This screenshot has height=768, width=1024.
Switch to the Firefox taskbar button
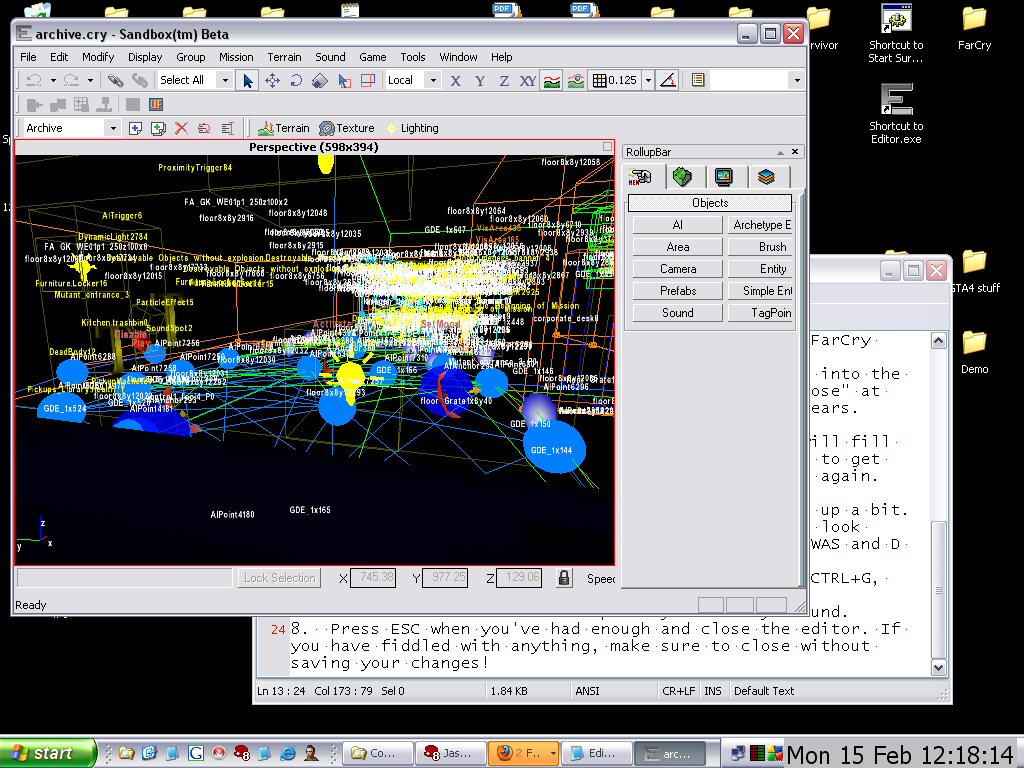523,754
